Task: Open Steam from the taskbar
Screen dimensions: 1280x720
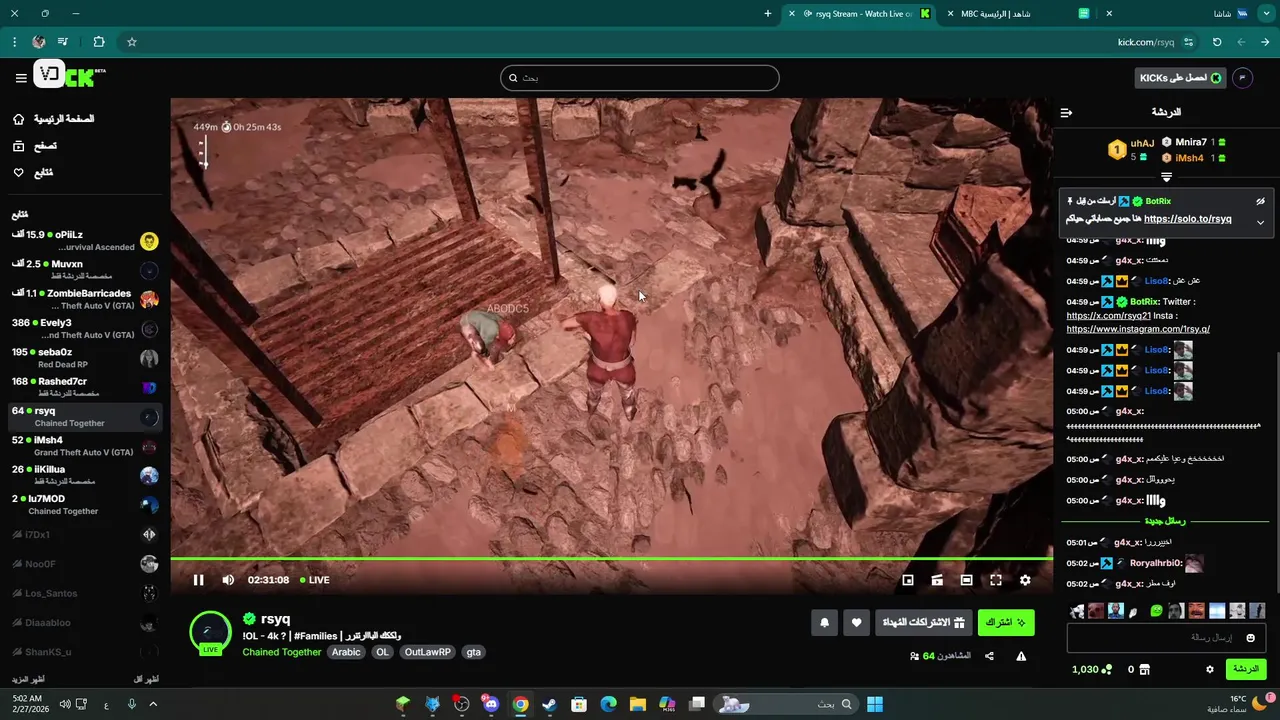Action: [x=549, y=704]
